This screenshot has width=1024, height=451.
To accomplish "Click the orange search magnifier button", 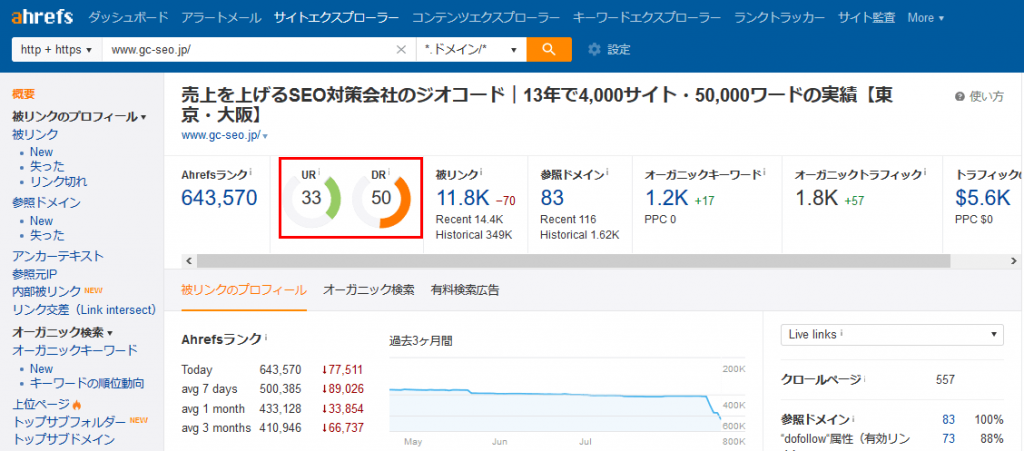I will pos(549,50).
